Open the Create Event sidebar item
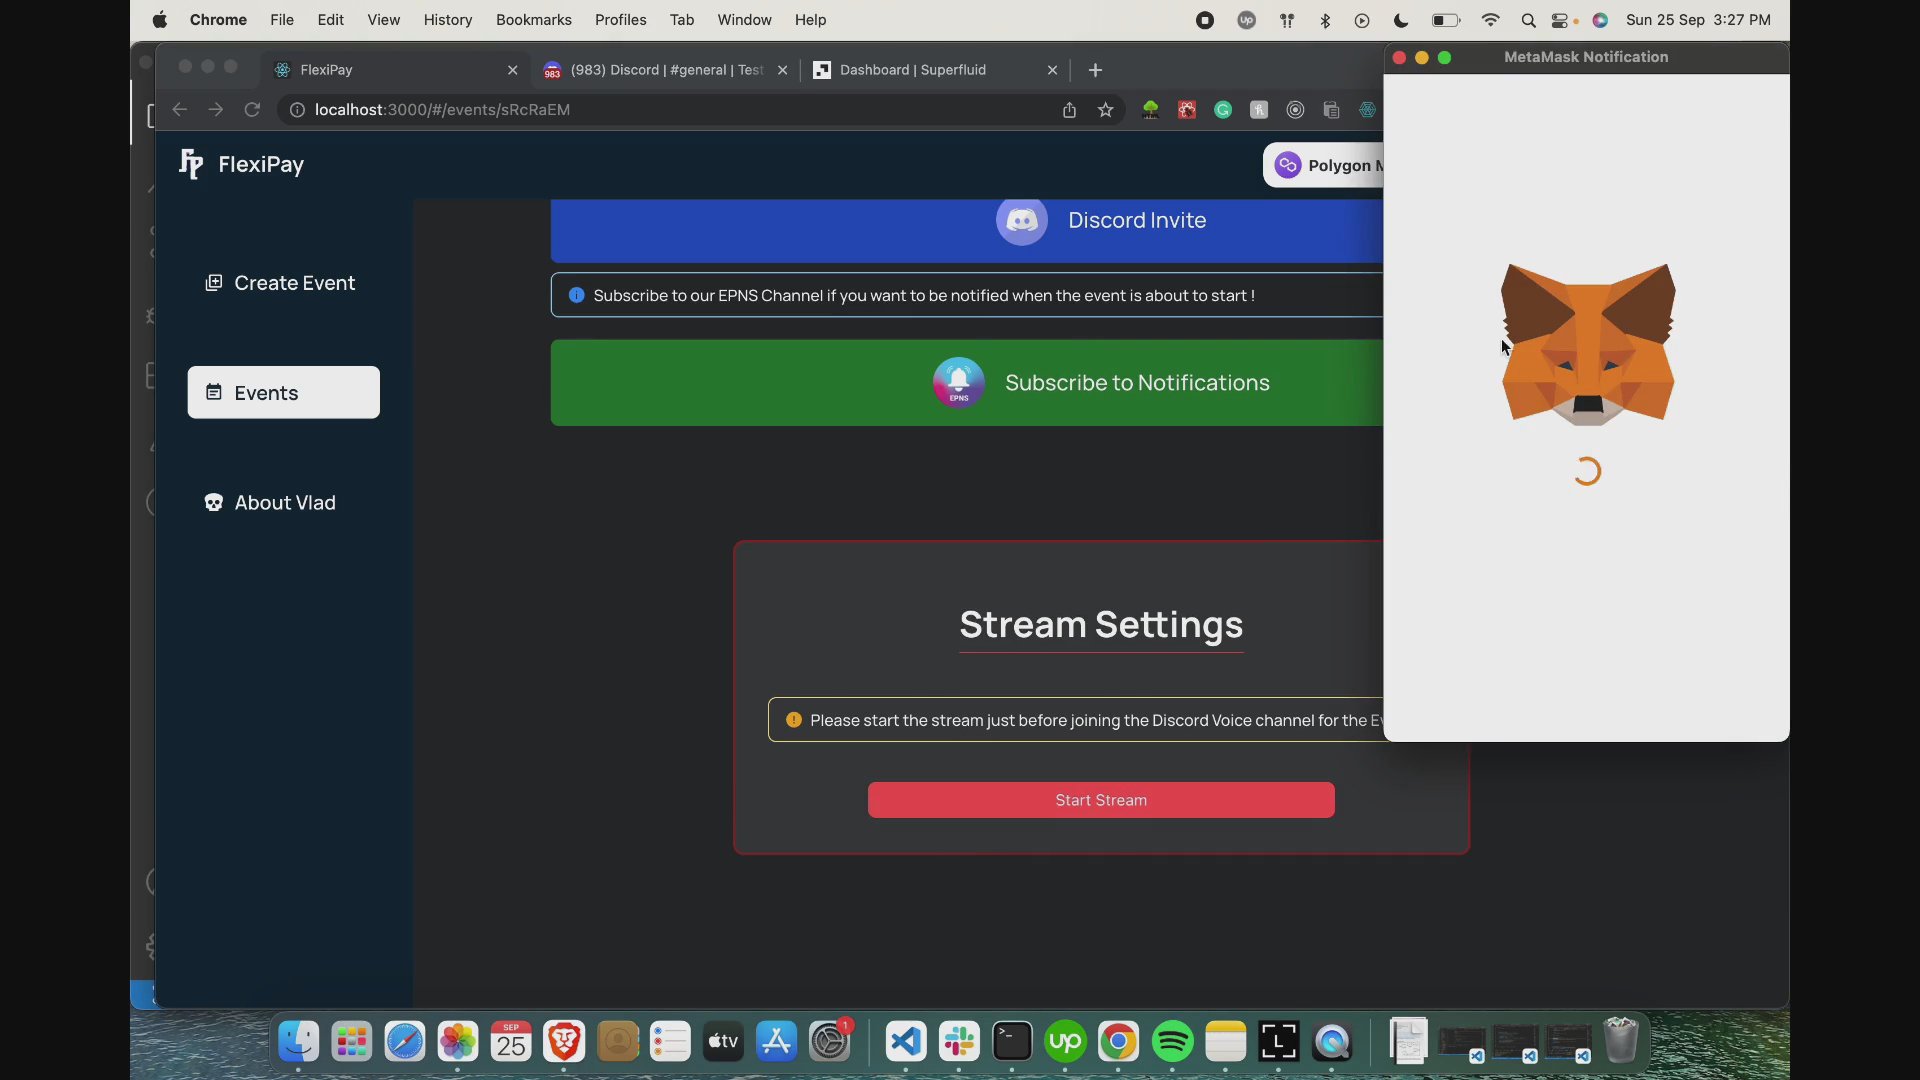Image resolution: width=1920 pixels, height=1080 pixels. pyautogui.click(x=281, y=283)
